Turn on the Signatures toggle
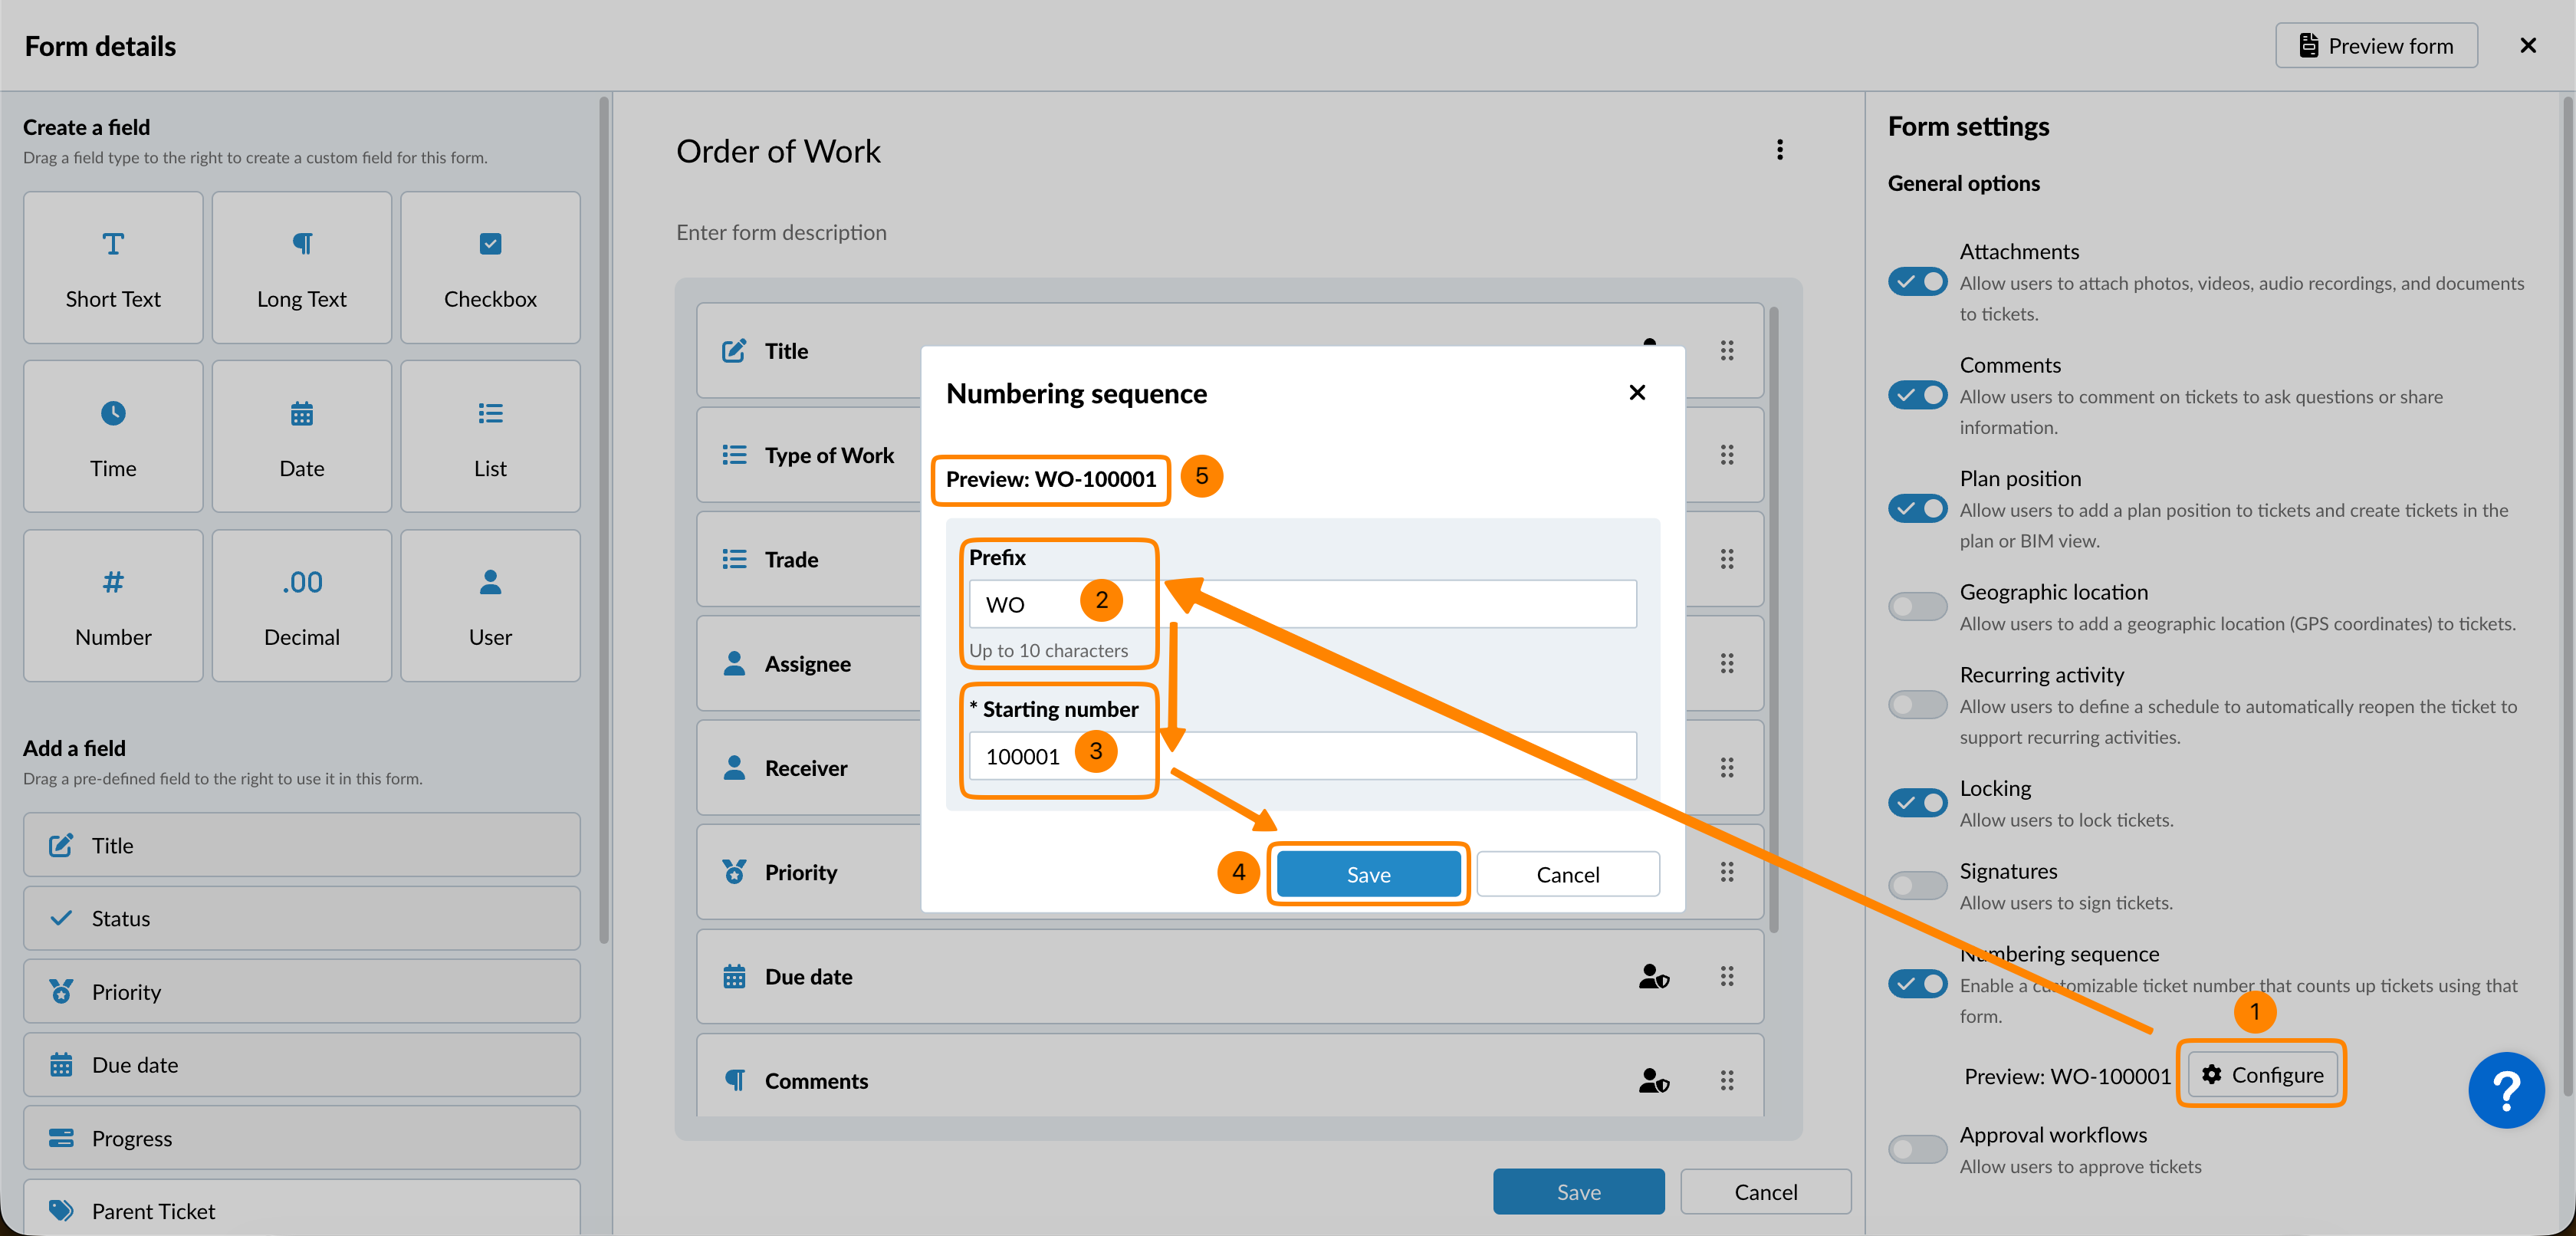Screen dimensions: 2576x1236 (x=1917, y=885)
